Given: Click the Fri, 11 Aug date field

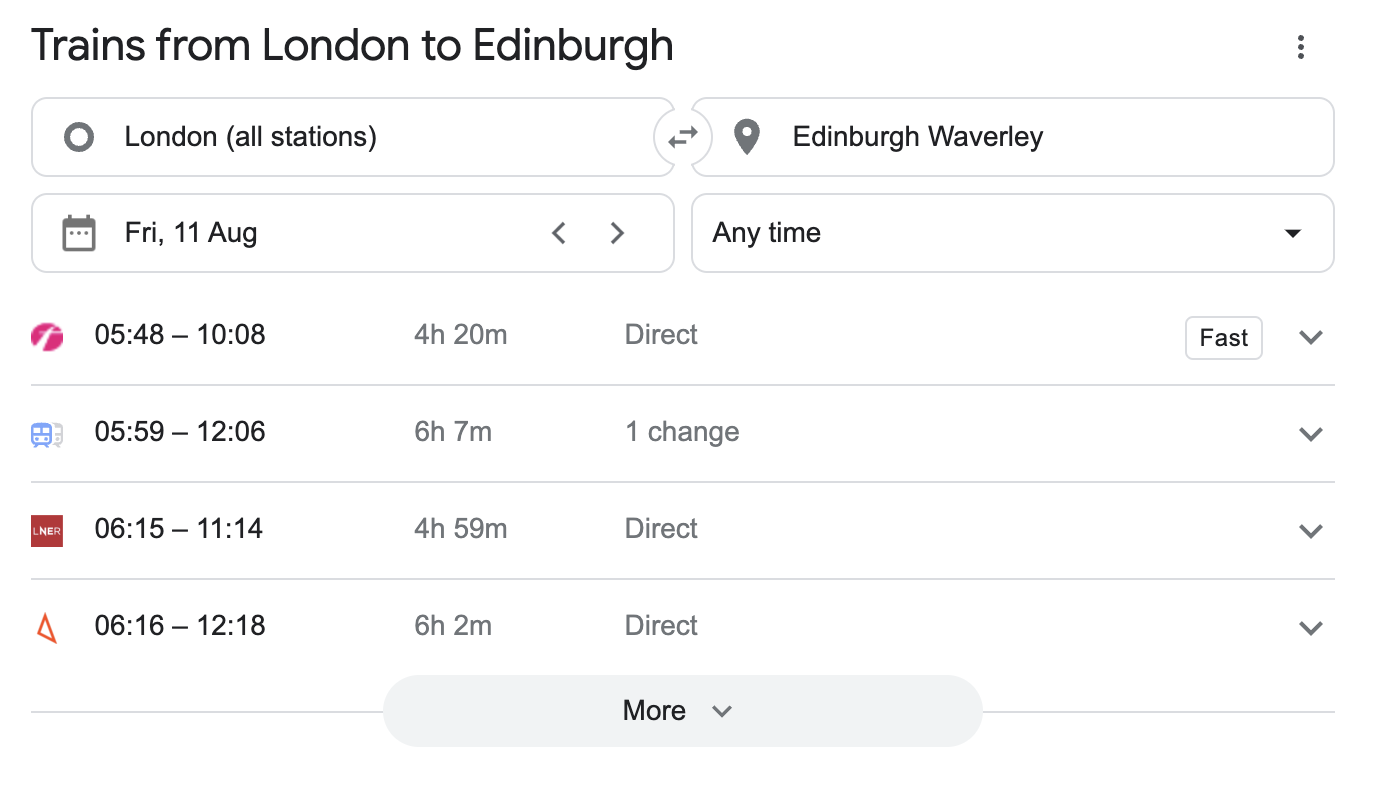Looking at the screenshot, I should click(300, 233).
